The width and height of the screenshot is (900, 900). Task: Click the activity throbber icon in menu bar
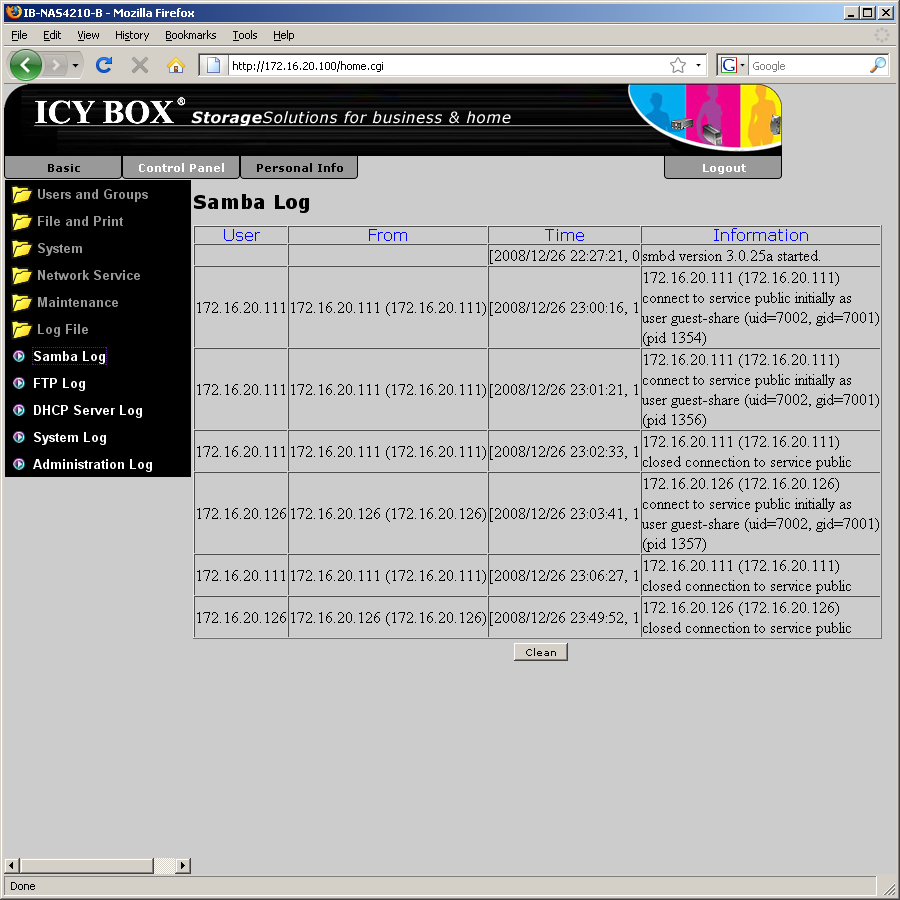point(881,35)
